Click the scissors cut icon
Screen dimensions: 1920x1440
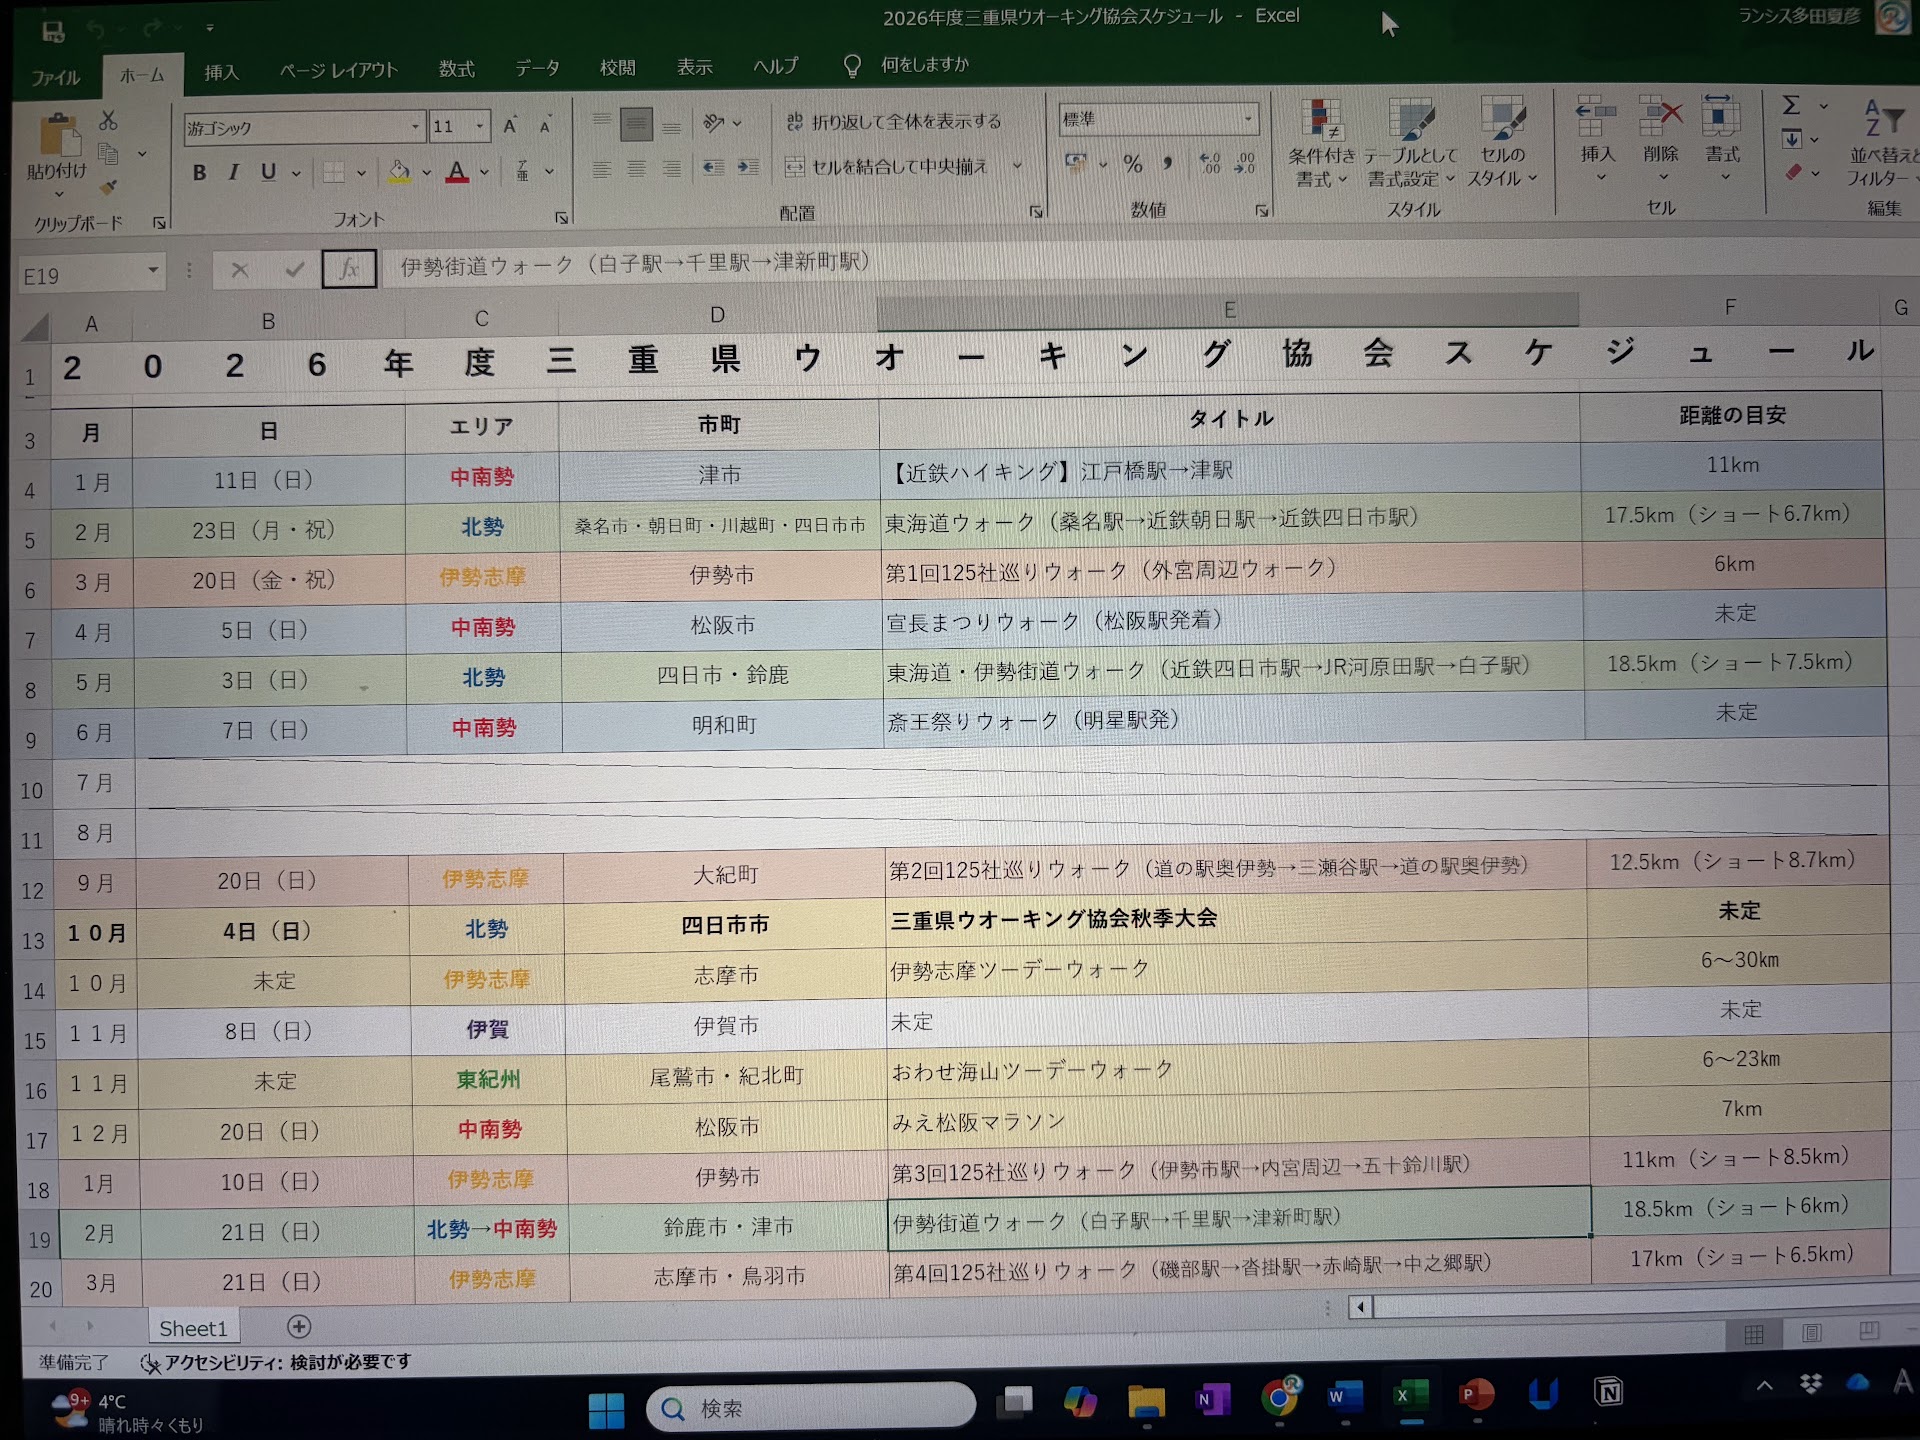[x=108, y=121]
